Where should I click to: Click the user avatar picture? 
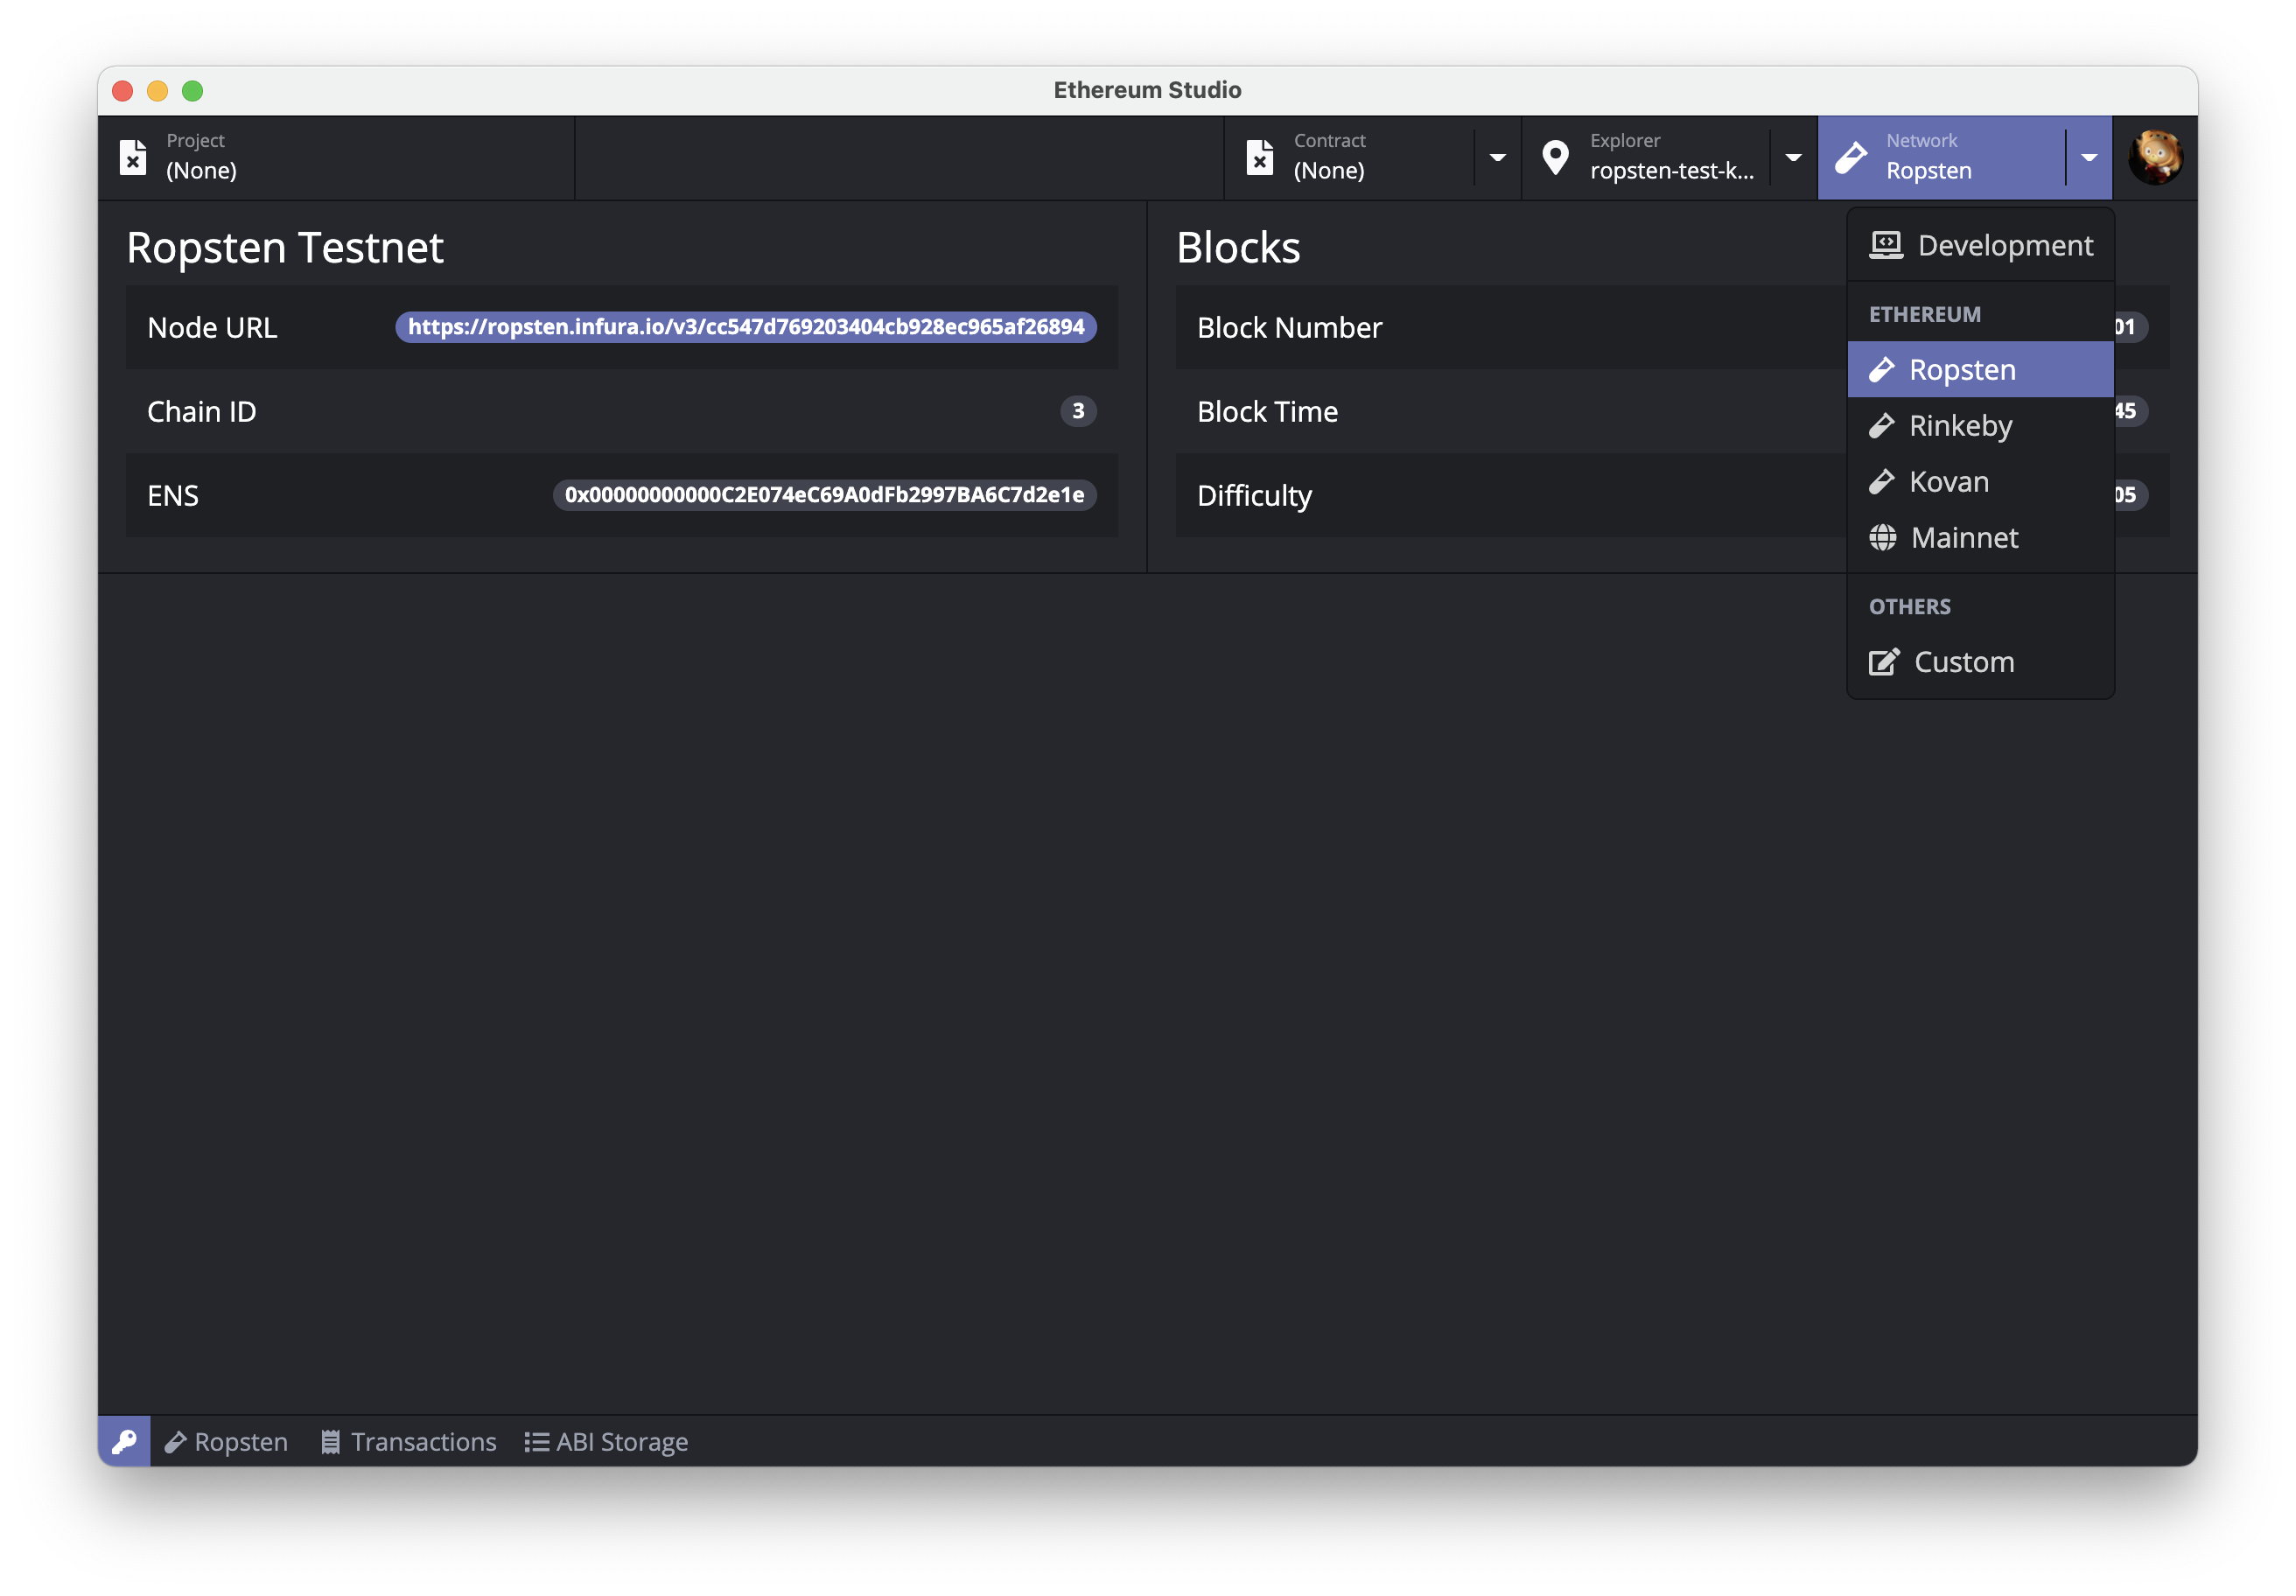(x=2155, y=157)
